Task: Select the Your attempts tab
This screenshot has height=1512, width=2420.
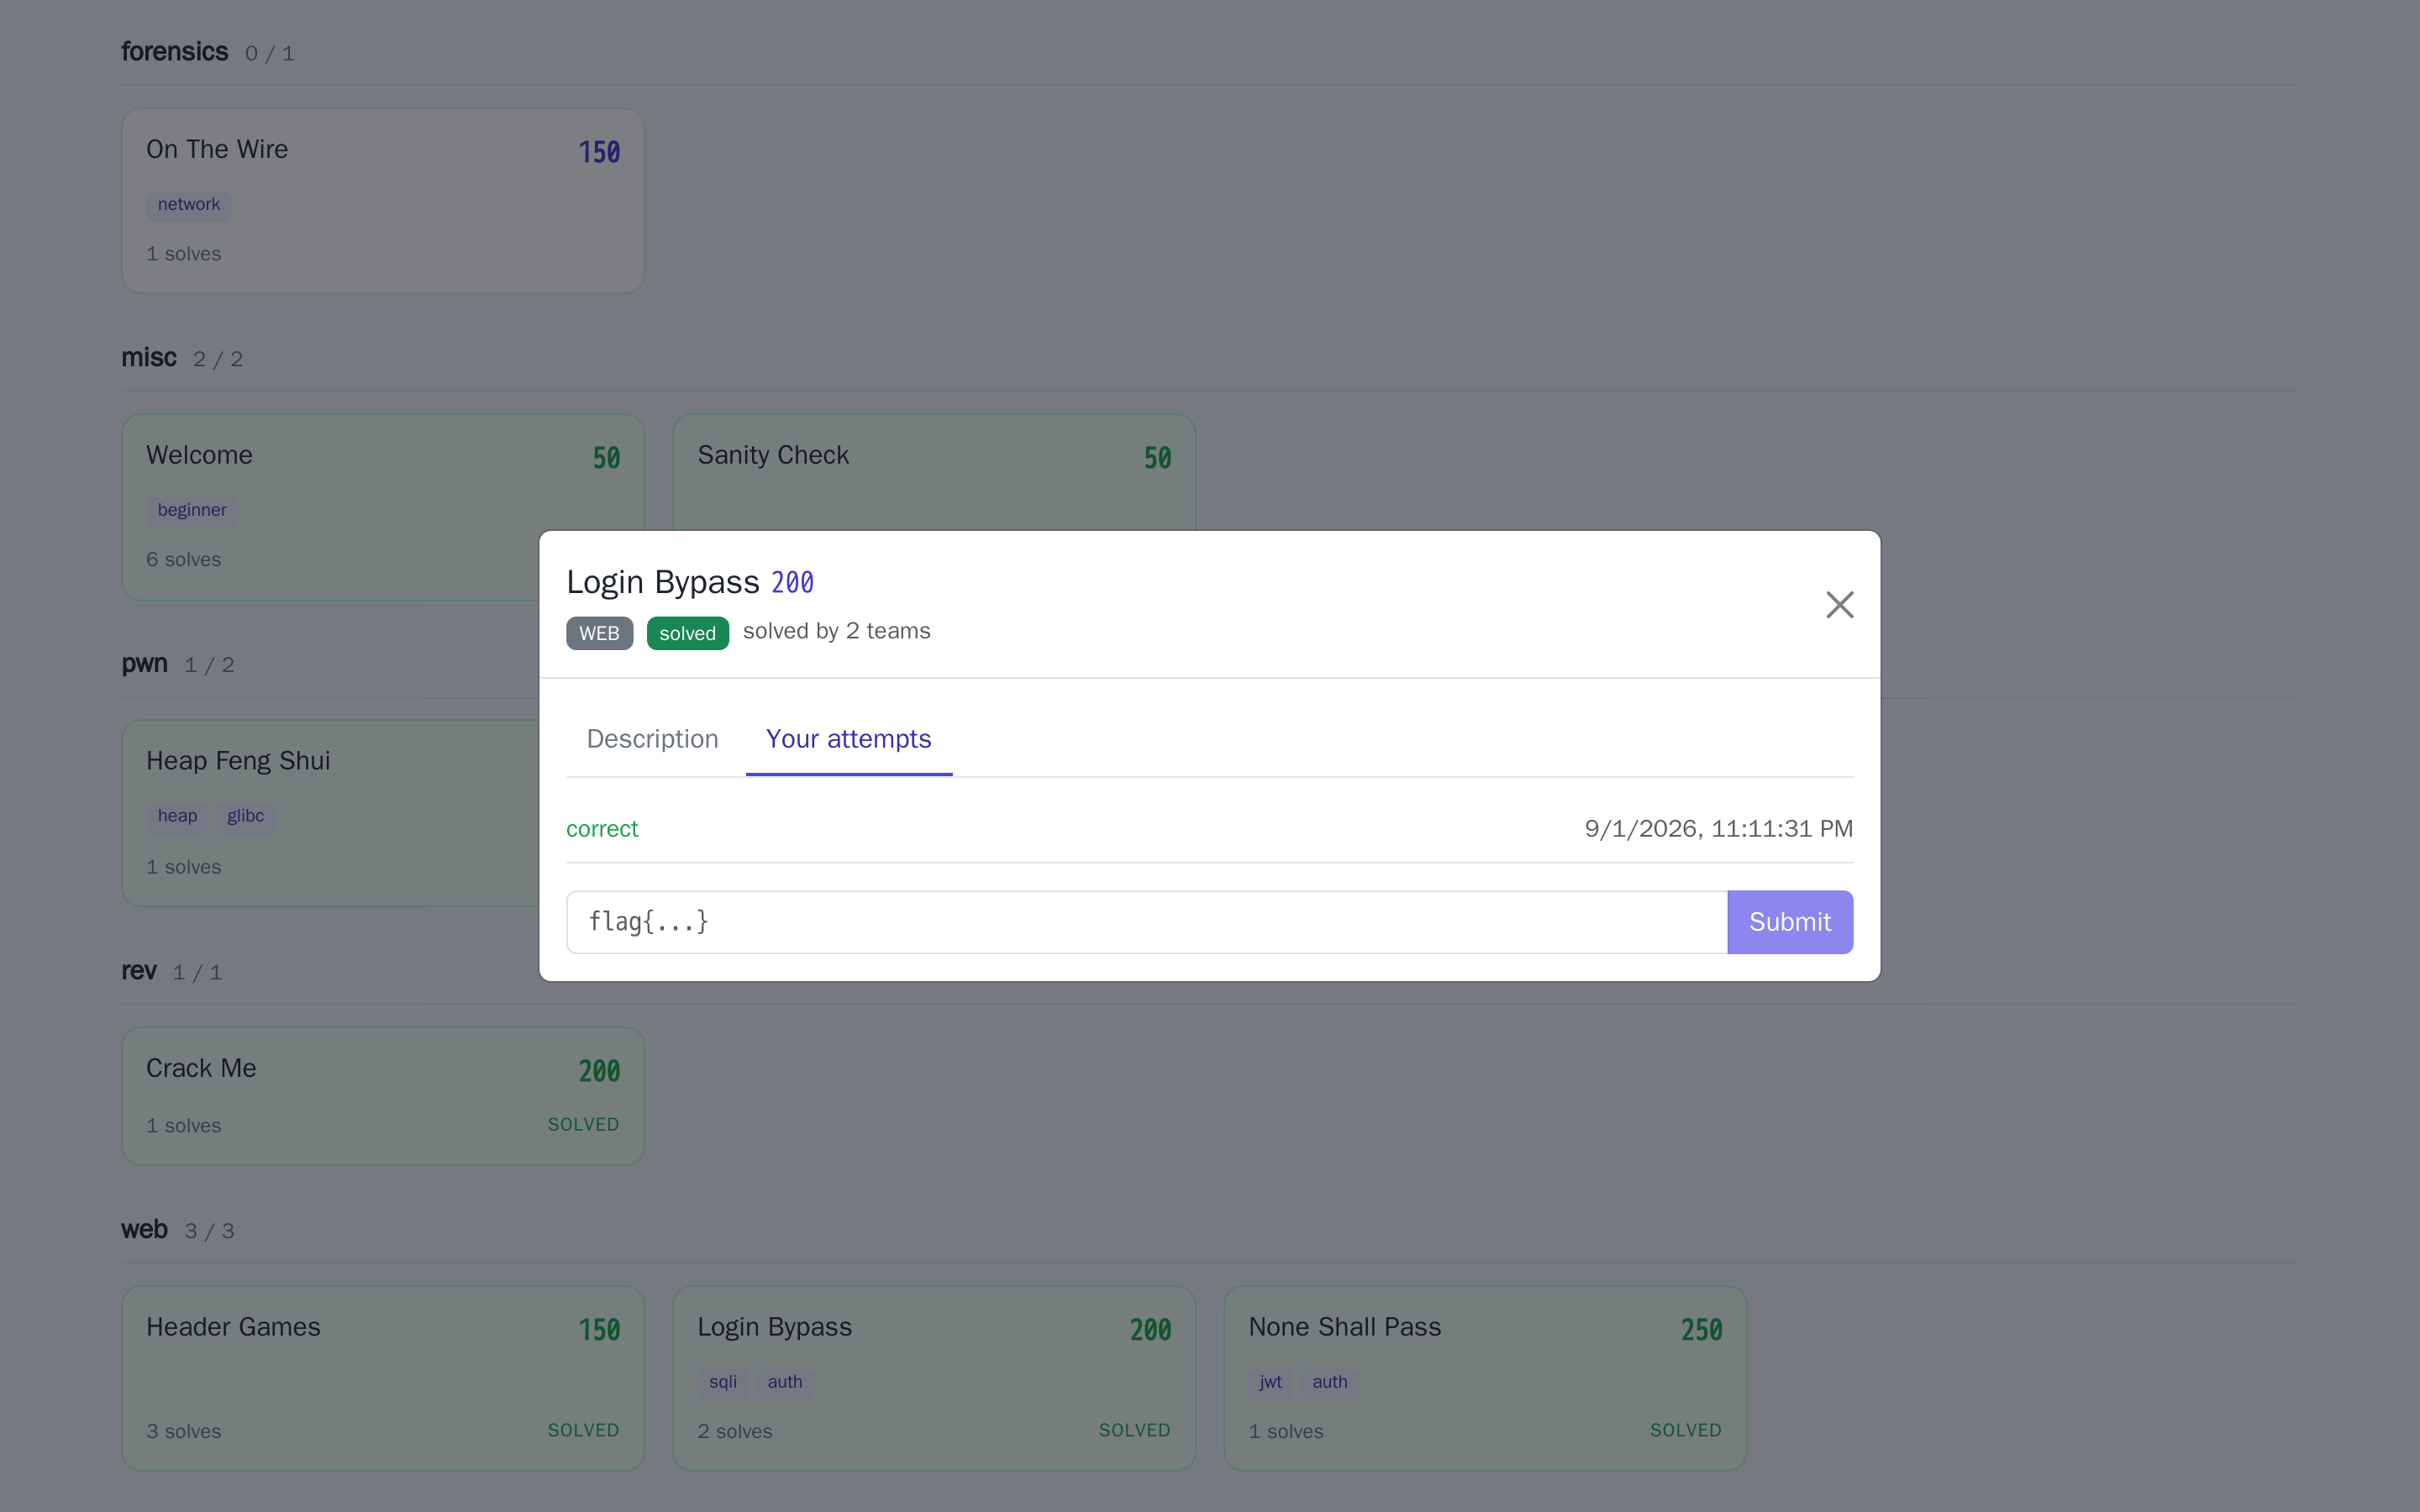Action: point(848,739)
